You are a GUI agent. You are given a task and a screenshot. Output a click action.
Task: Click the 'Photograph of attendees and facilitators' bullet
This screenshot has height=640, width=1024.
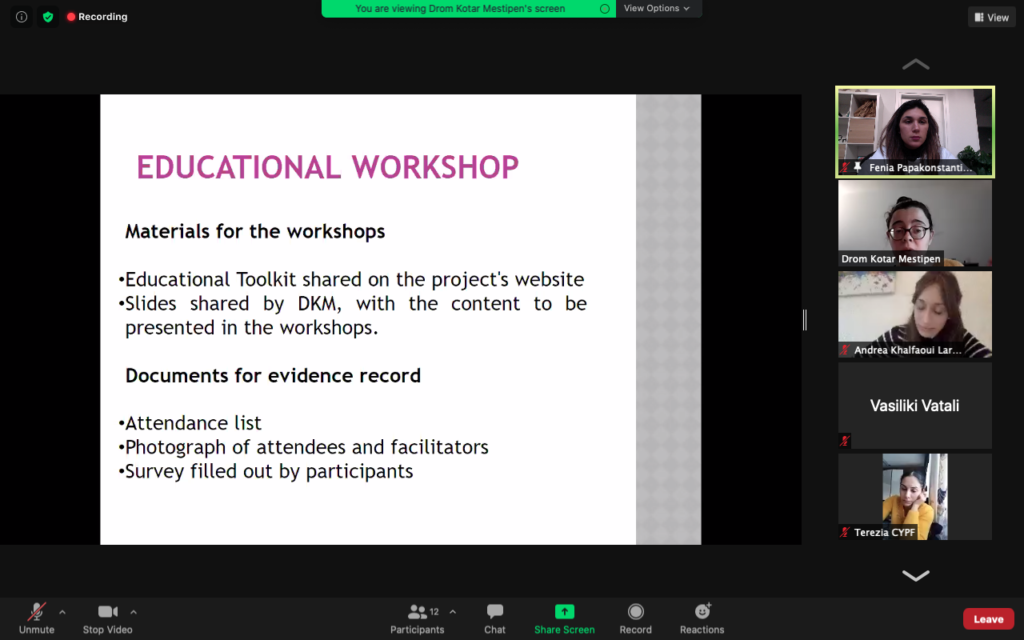[304, 447]
